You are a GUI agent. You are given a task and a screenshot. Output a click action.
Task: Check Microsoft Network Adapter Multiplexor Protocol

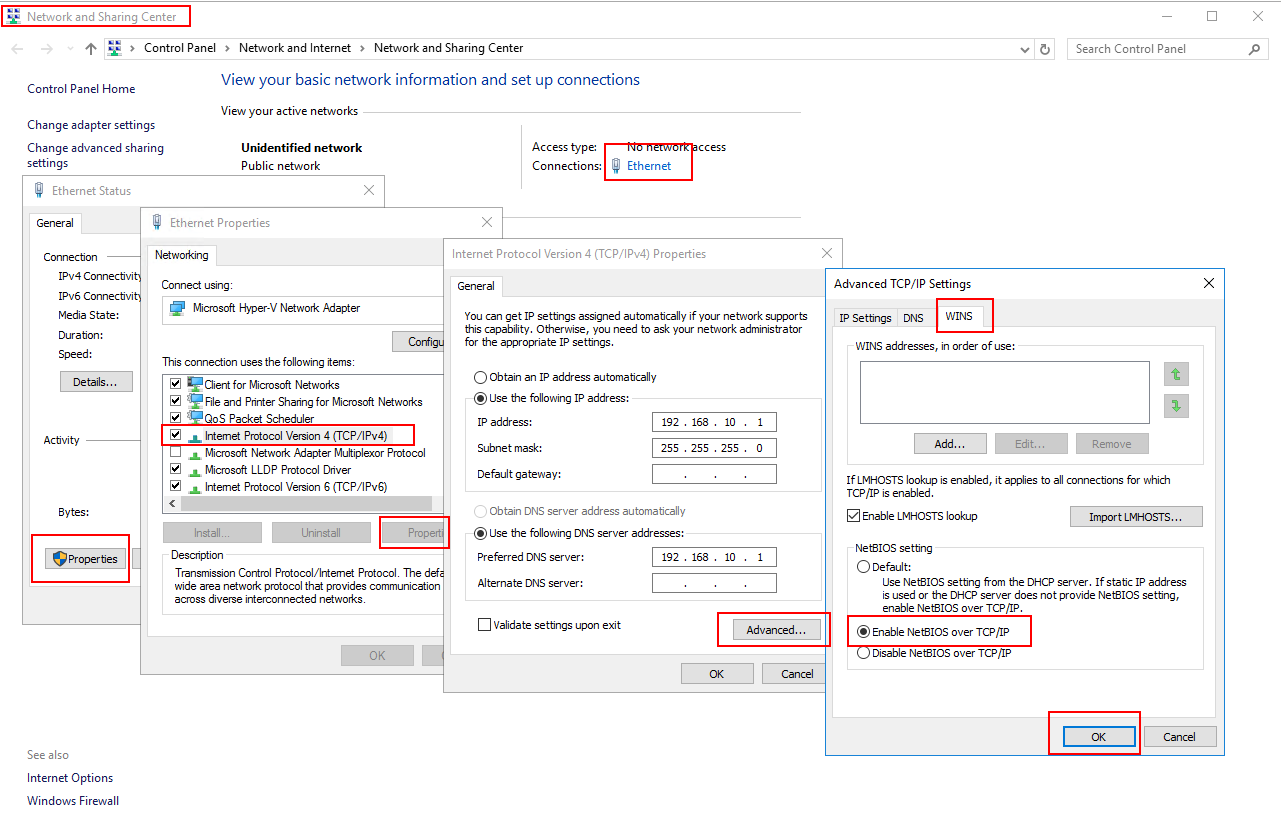(x=176, y=452)
